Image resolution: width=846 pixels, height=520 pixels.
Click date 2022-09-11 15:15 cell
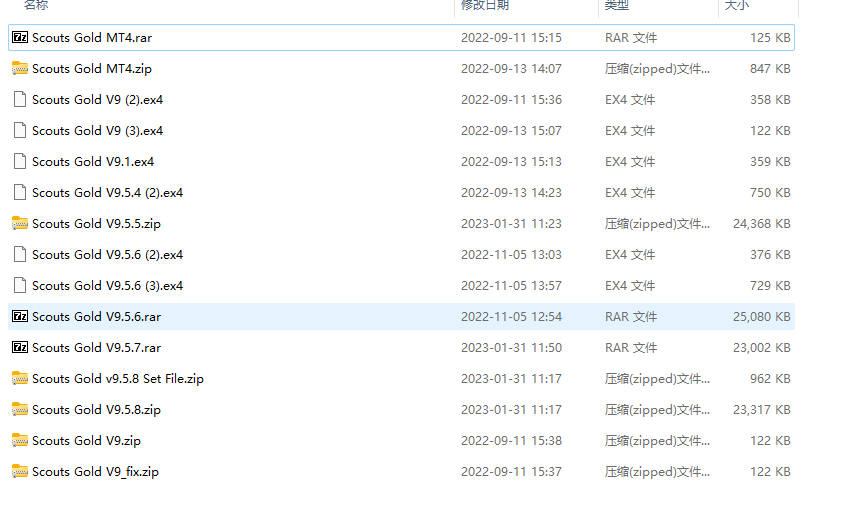tap(511, 38)
